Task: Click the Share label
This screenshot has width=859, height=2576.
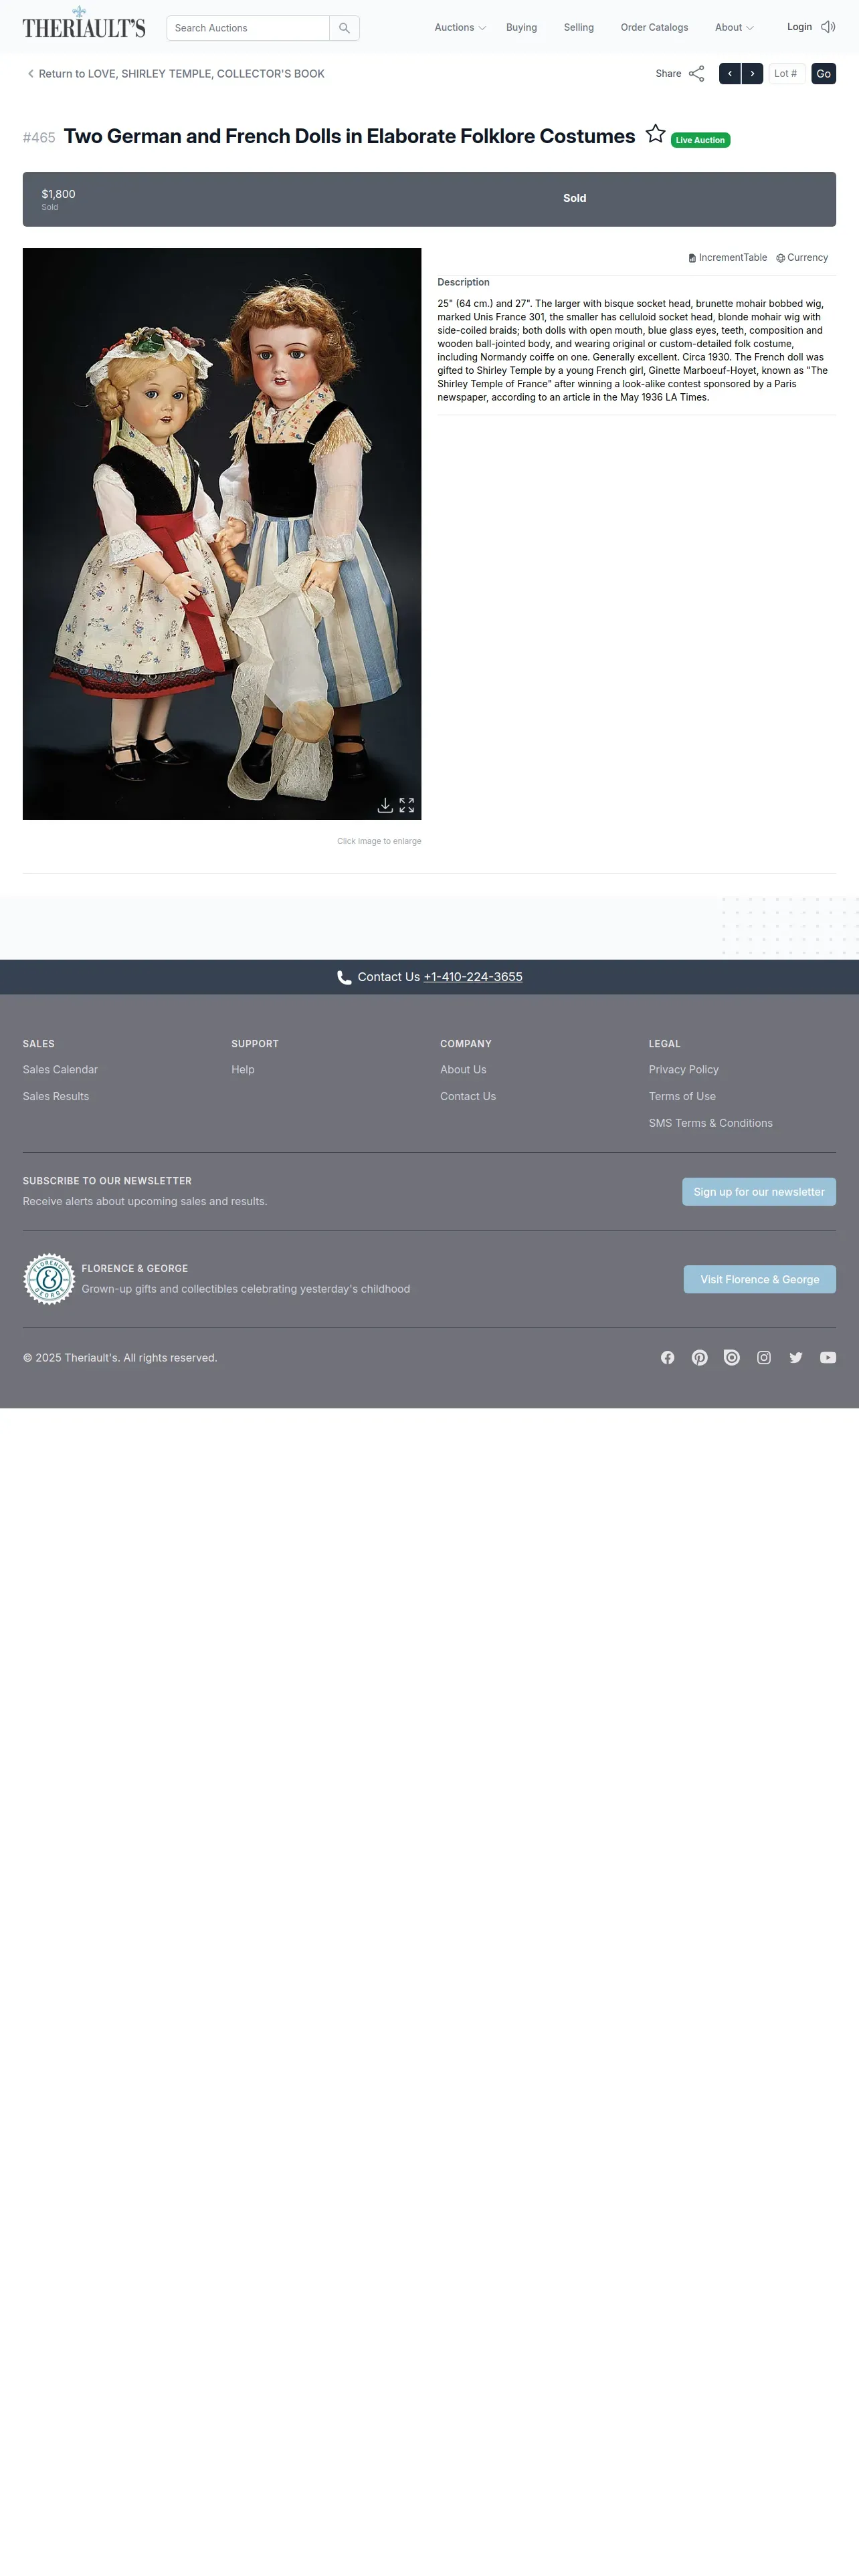Action: click(x=668, y=74)
